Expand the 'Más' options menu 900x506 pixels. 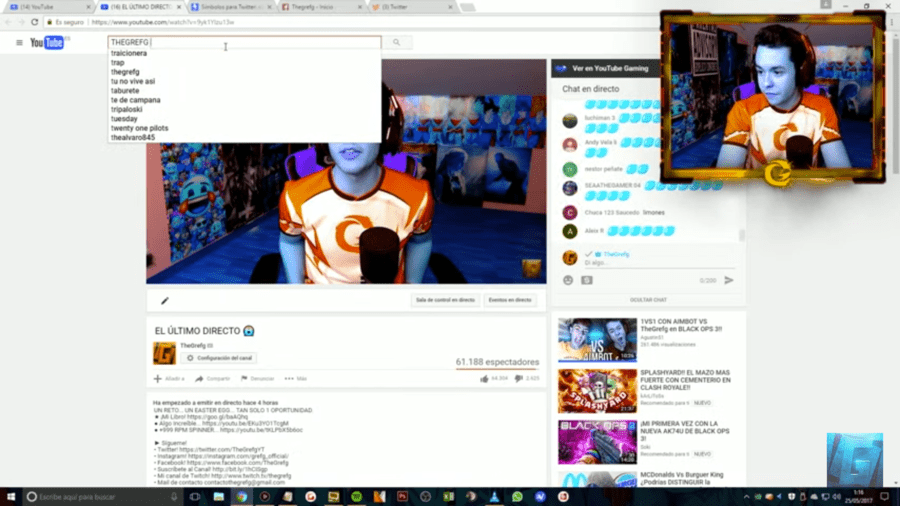coord(296,379)
